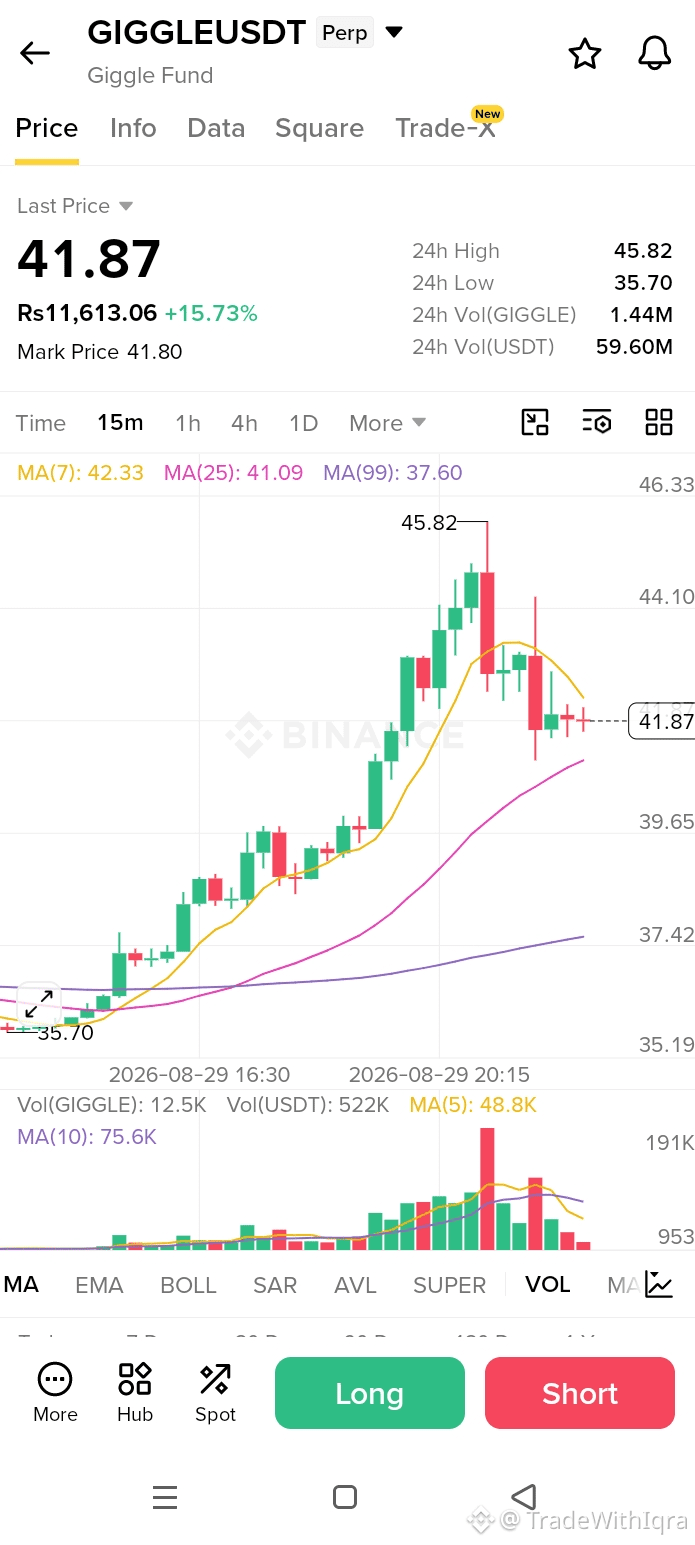The image size is (695, 1545).
Task: Switch to the Square tab
Action: 320,128
